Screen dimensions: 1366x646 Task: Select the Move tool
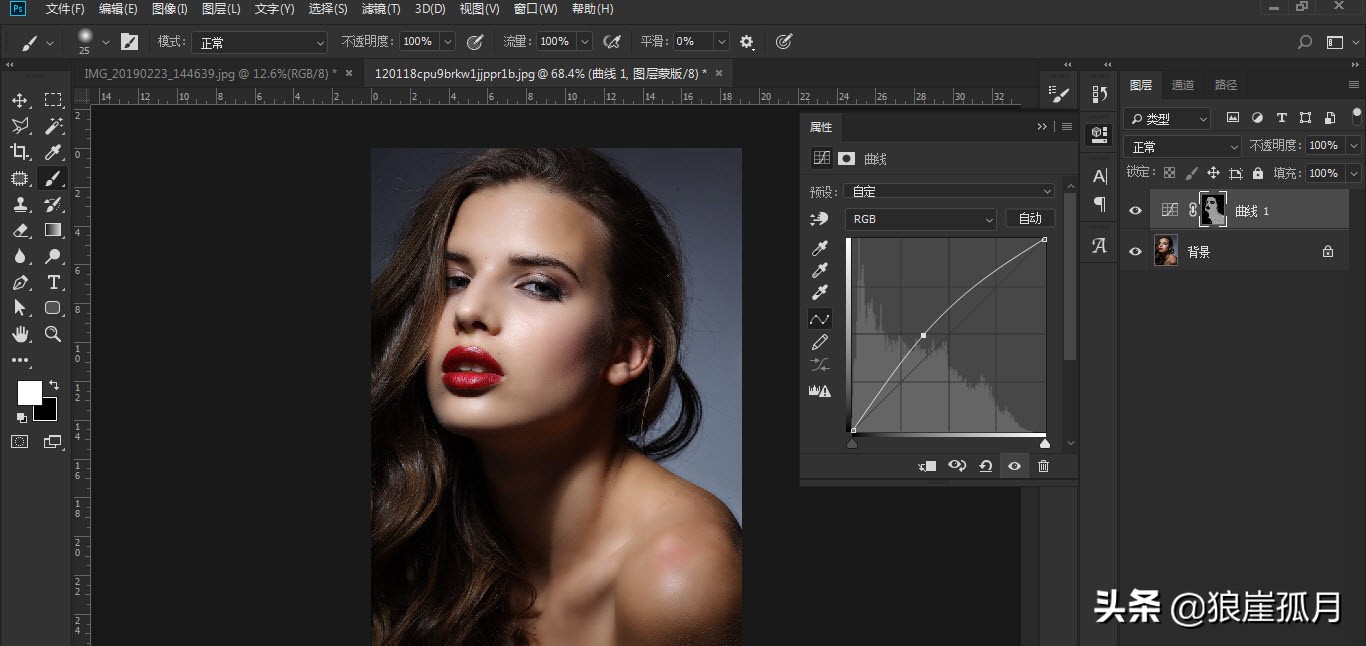pyautogui.click(x=20, y=100)
